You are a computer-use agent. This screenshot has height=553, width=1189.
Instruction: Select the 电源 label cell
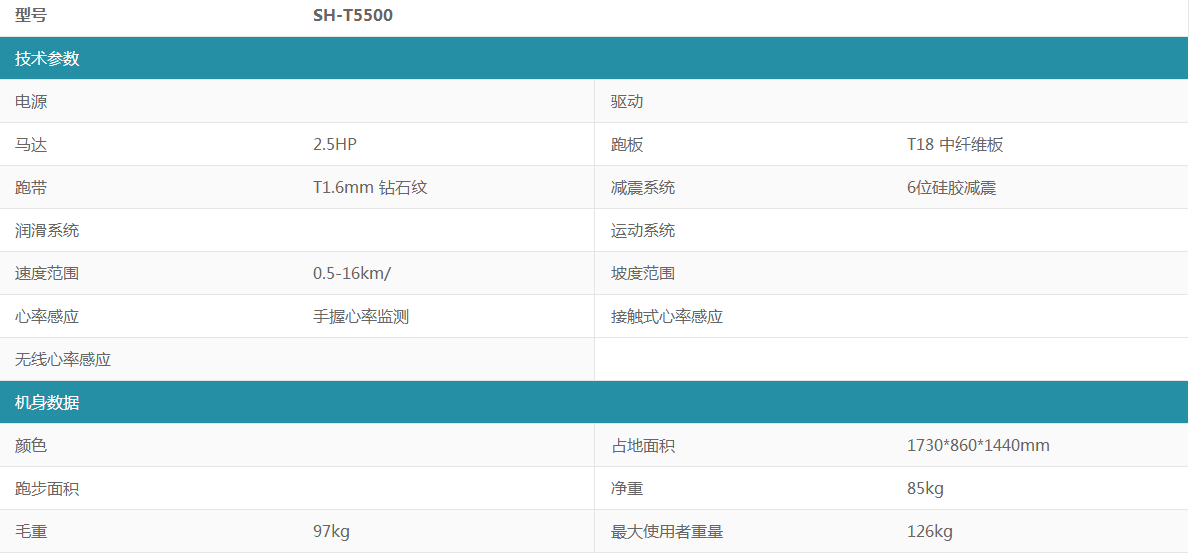pos(31,102)
